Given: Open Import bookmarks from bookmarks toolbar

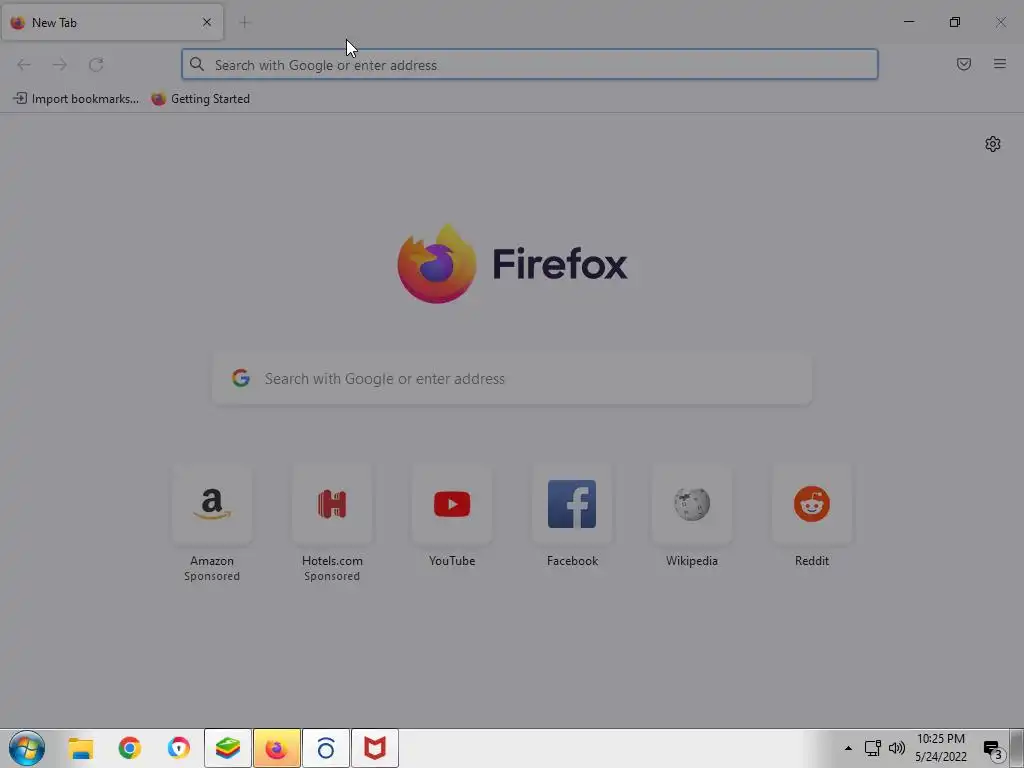Looking at the screenshot, I should click(76, 99).
